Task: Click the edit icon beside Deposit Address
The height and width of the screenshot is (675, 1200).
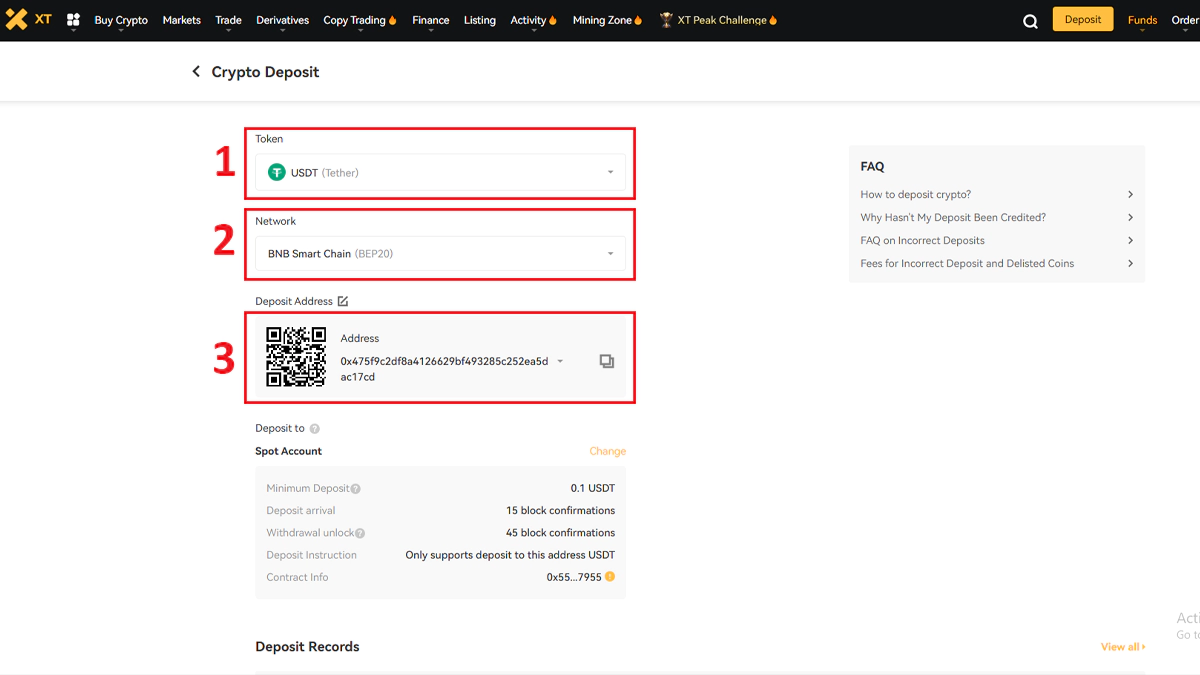Action: click(343, 301)
